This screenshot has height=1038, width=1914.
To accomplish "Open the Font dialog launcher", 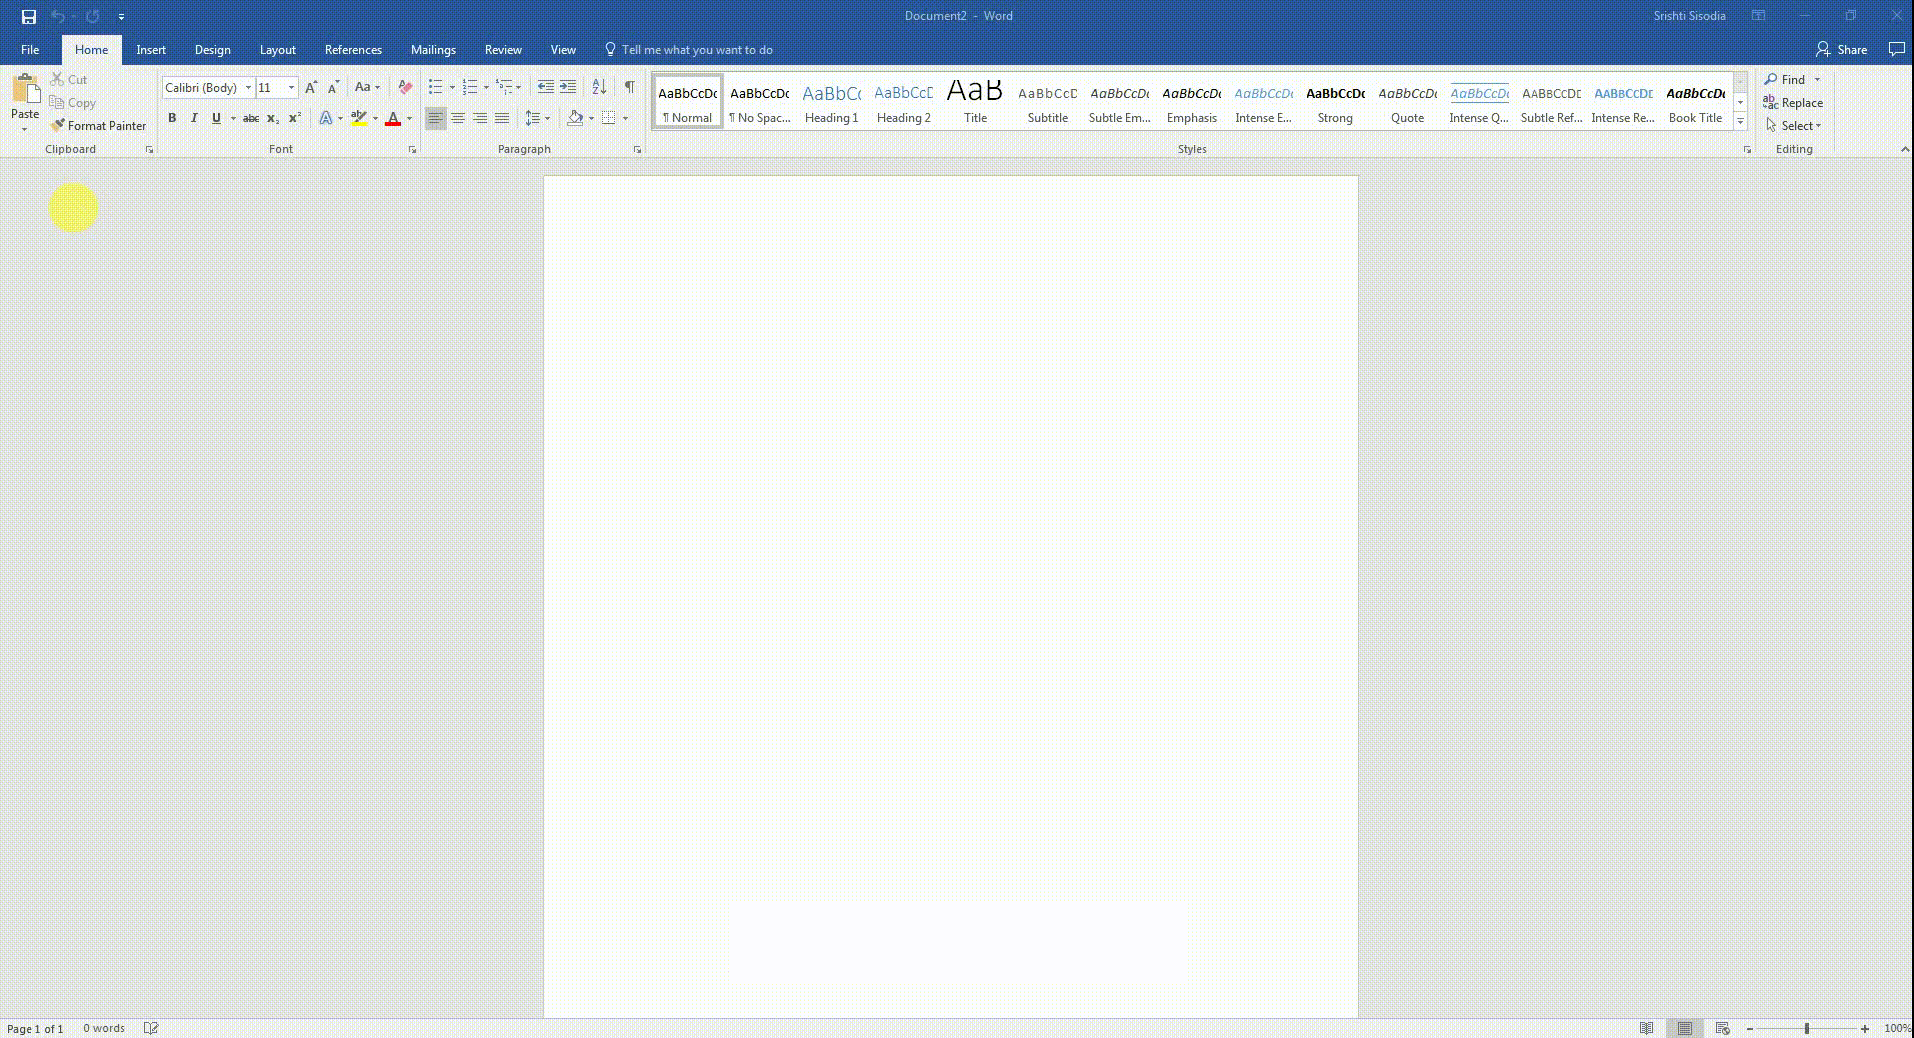I will click(x=412, y=150).
